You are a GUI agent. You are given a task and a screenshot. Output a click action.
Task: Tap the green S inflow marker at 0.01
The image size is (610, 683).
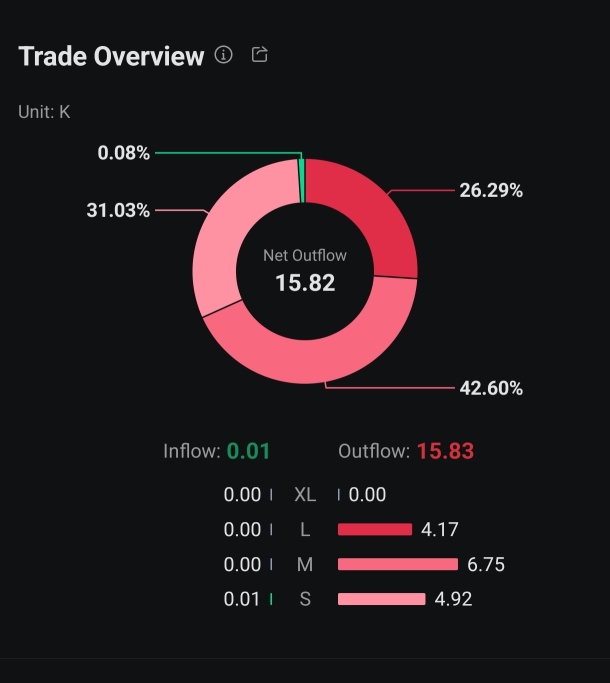271,599
